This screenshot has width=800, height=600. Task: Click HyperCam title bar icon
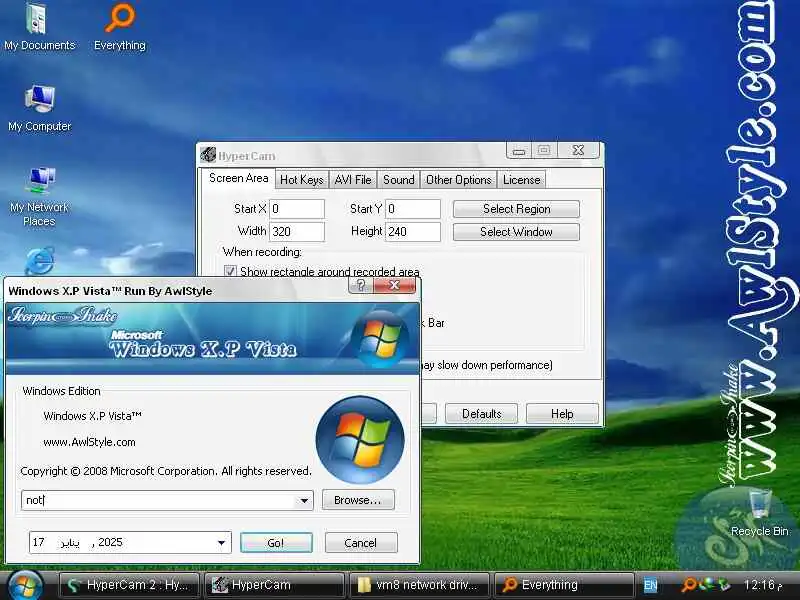pos(208,155)
